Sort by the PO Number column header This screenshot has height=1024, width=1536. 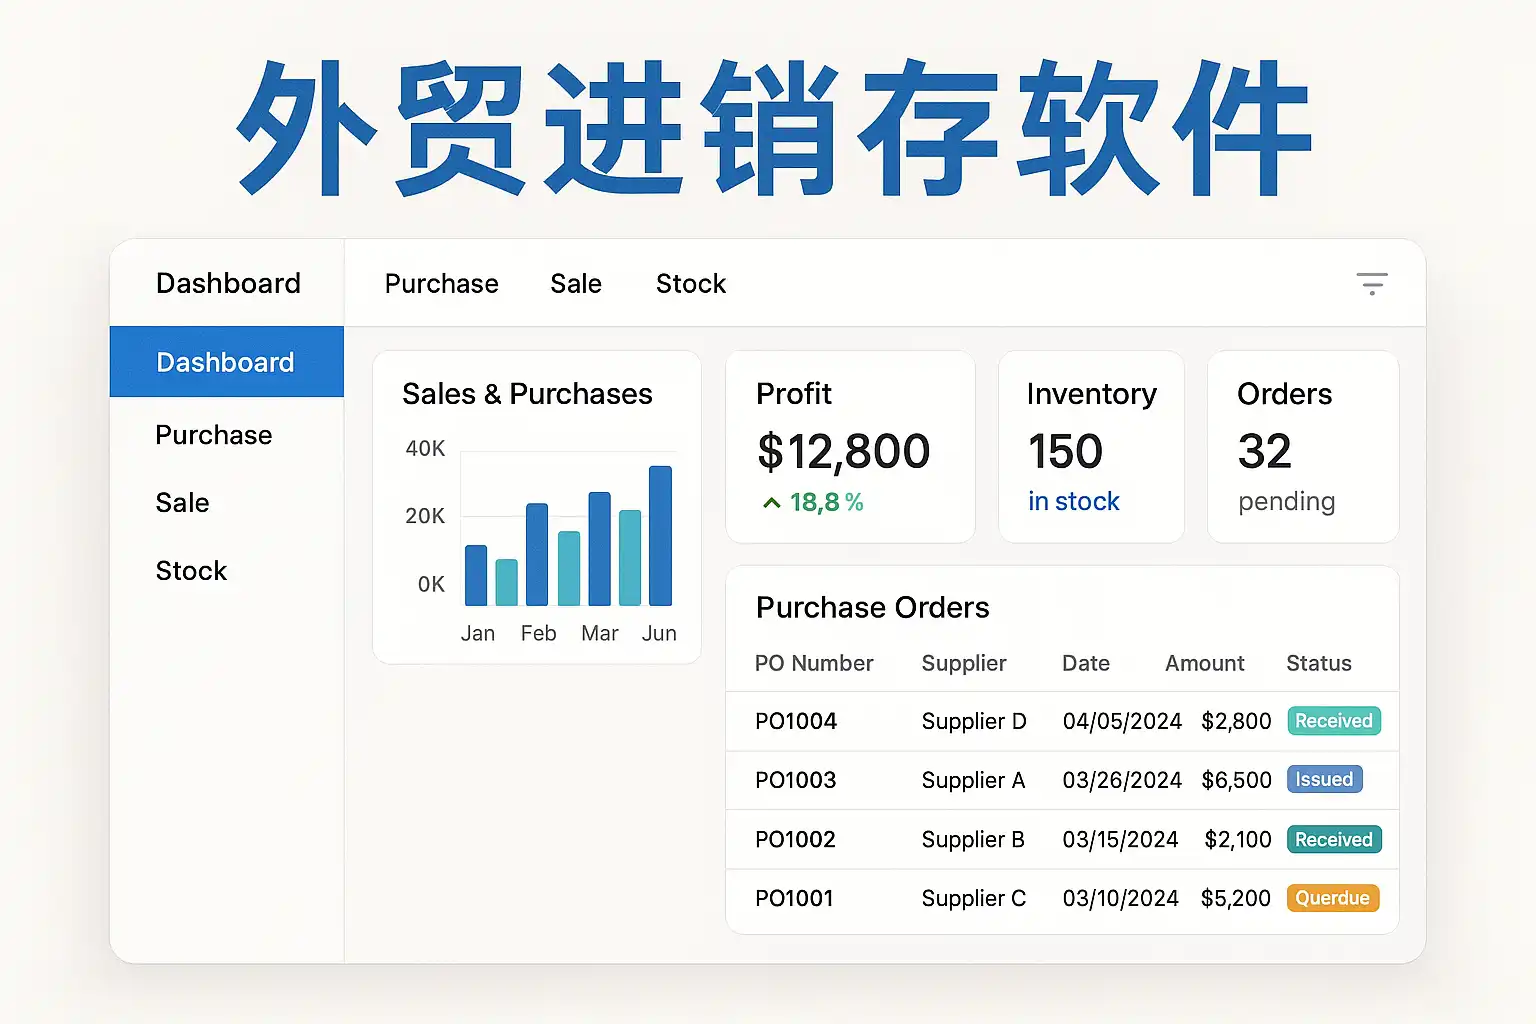click(x=814, y=663)
